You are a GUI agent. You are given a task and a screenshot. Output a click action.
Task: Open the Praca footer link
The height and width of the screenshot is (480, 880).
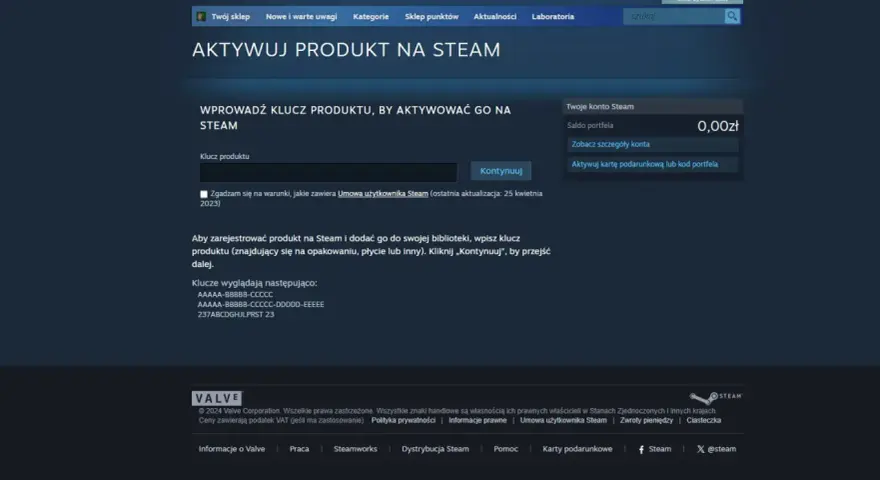(299, 449)
